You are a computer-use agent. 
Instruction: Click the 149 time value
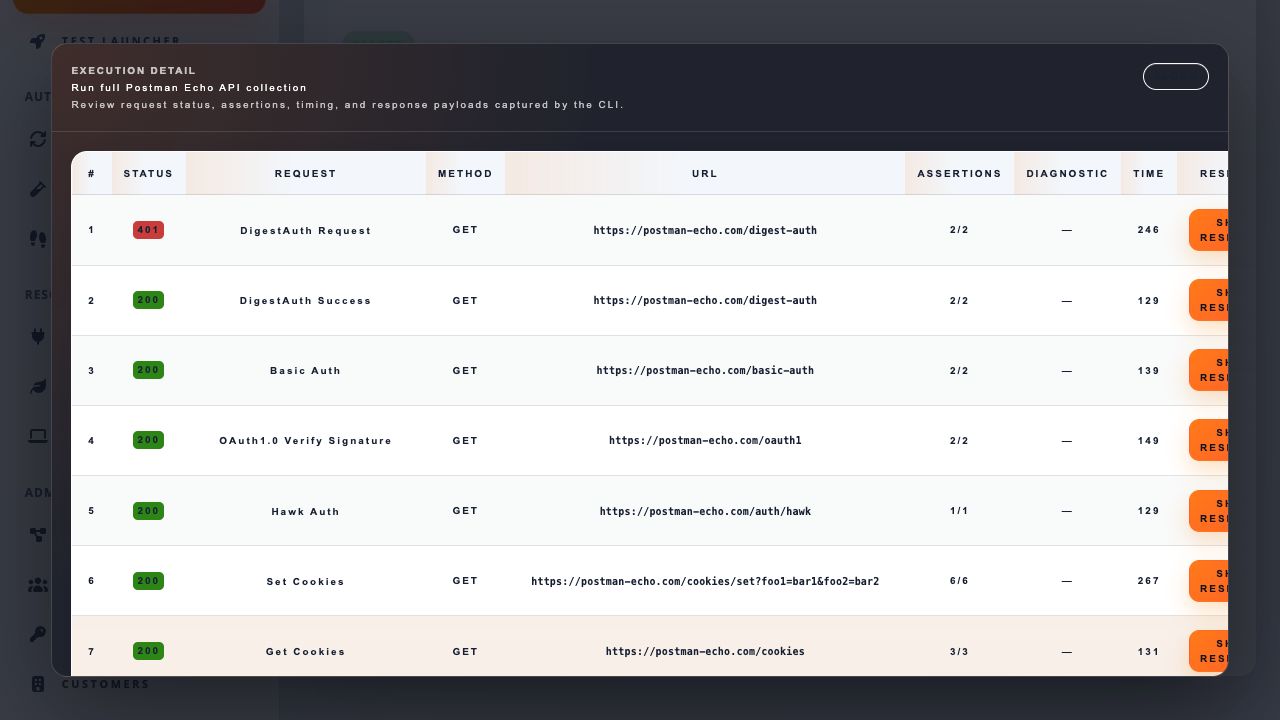pyautogui.click(x=1148, y=440)
